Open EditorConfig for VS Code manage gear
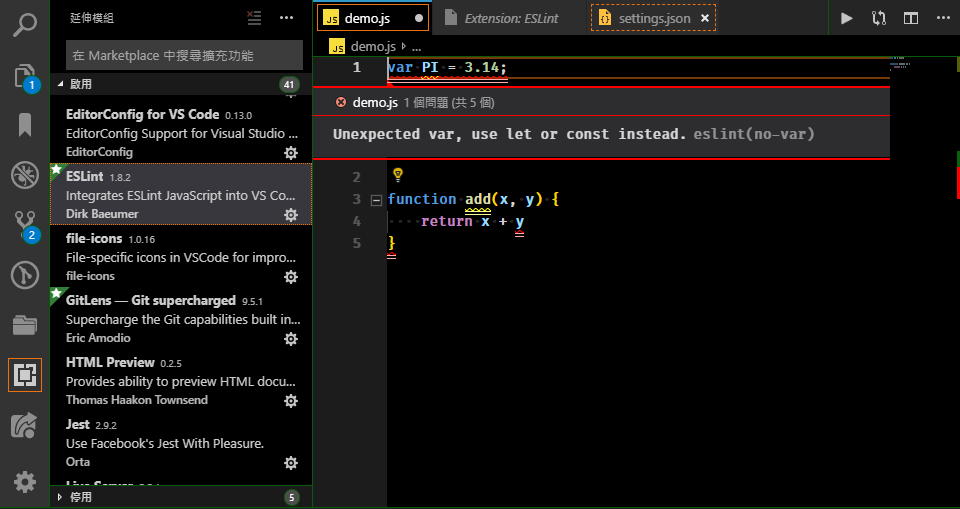 (291, 153)
